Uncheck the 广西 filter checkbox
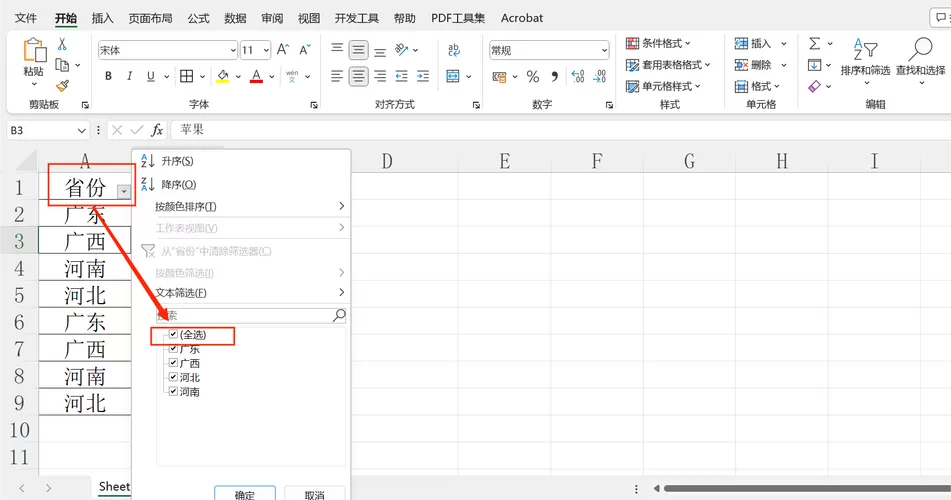 point(173,363)
